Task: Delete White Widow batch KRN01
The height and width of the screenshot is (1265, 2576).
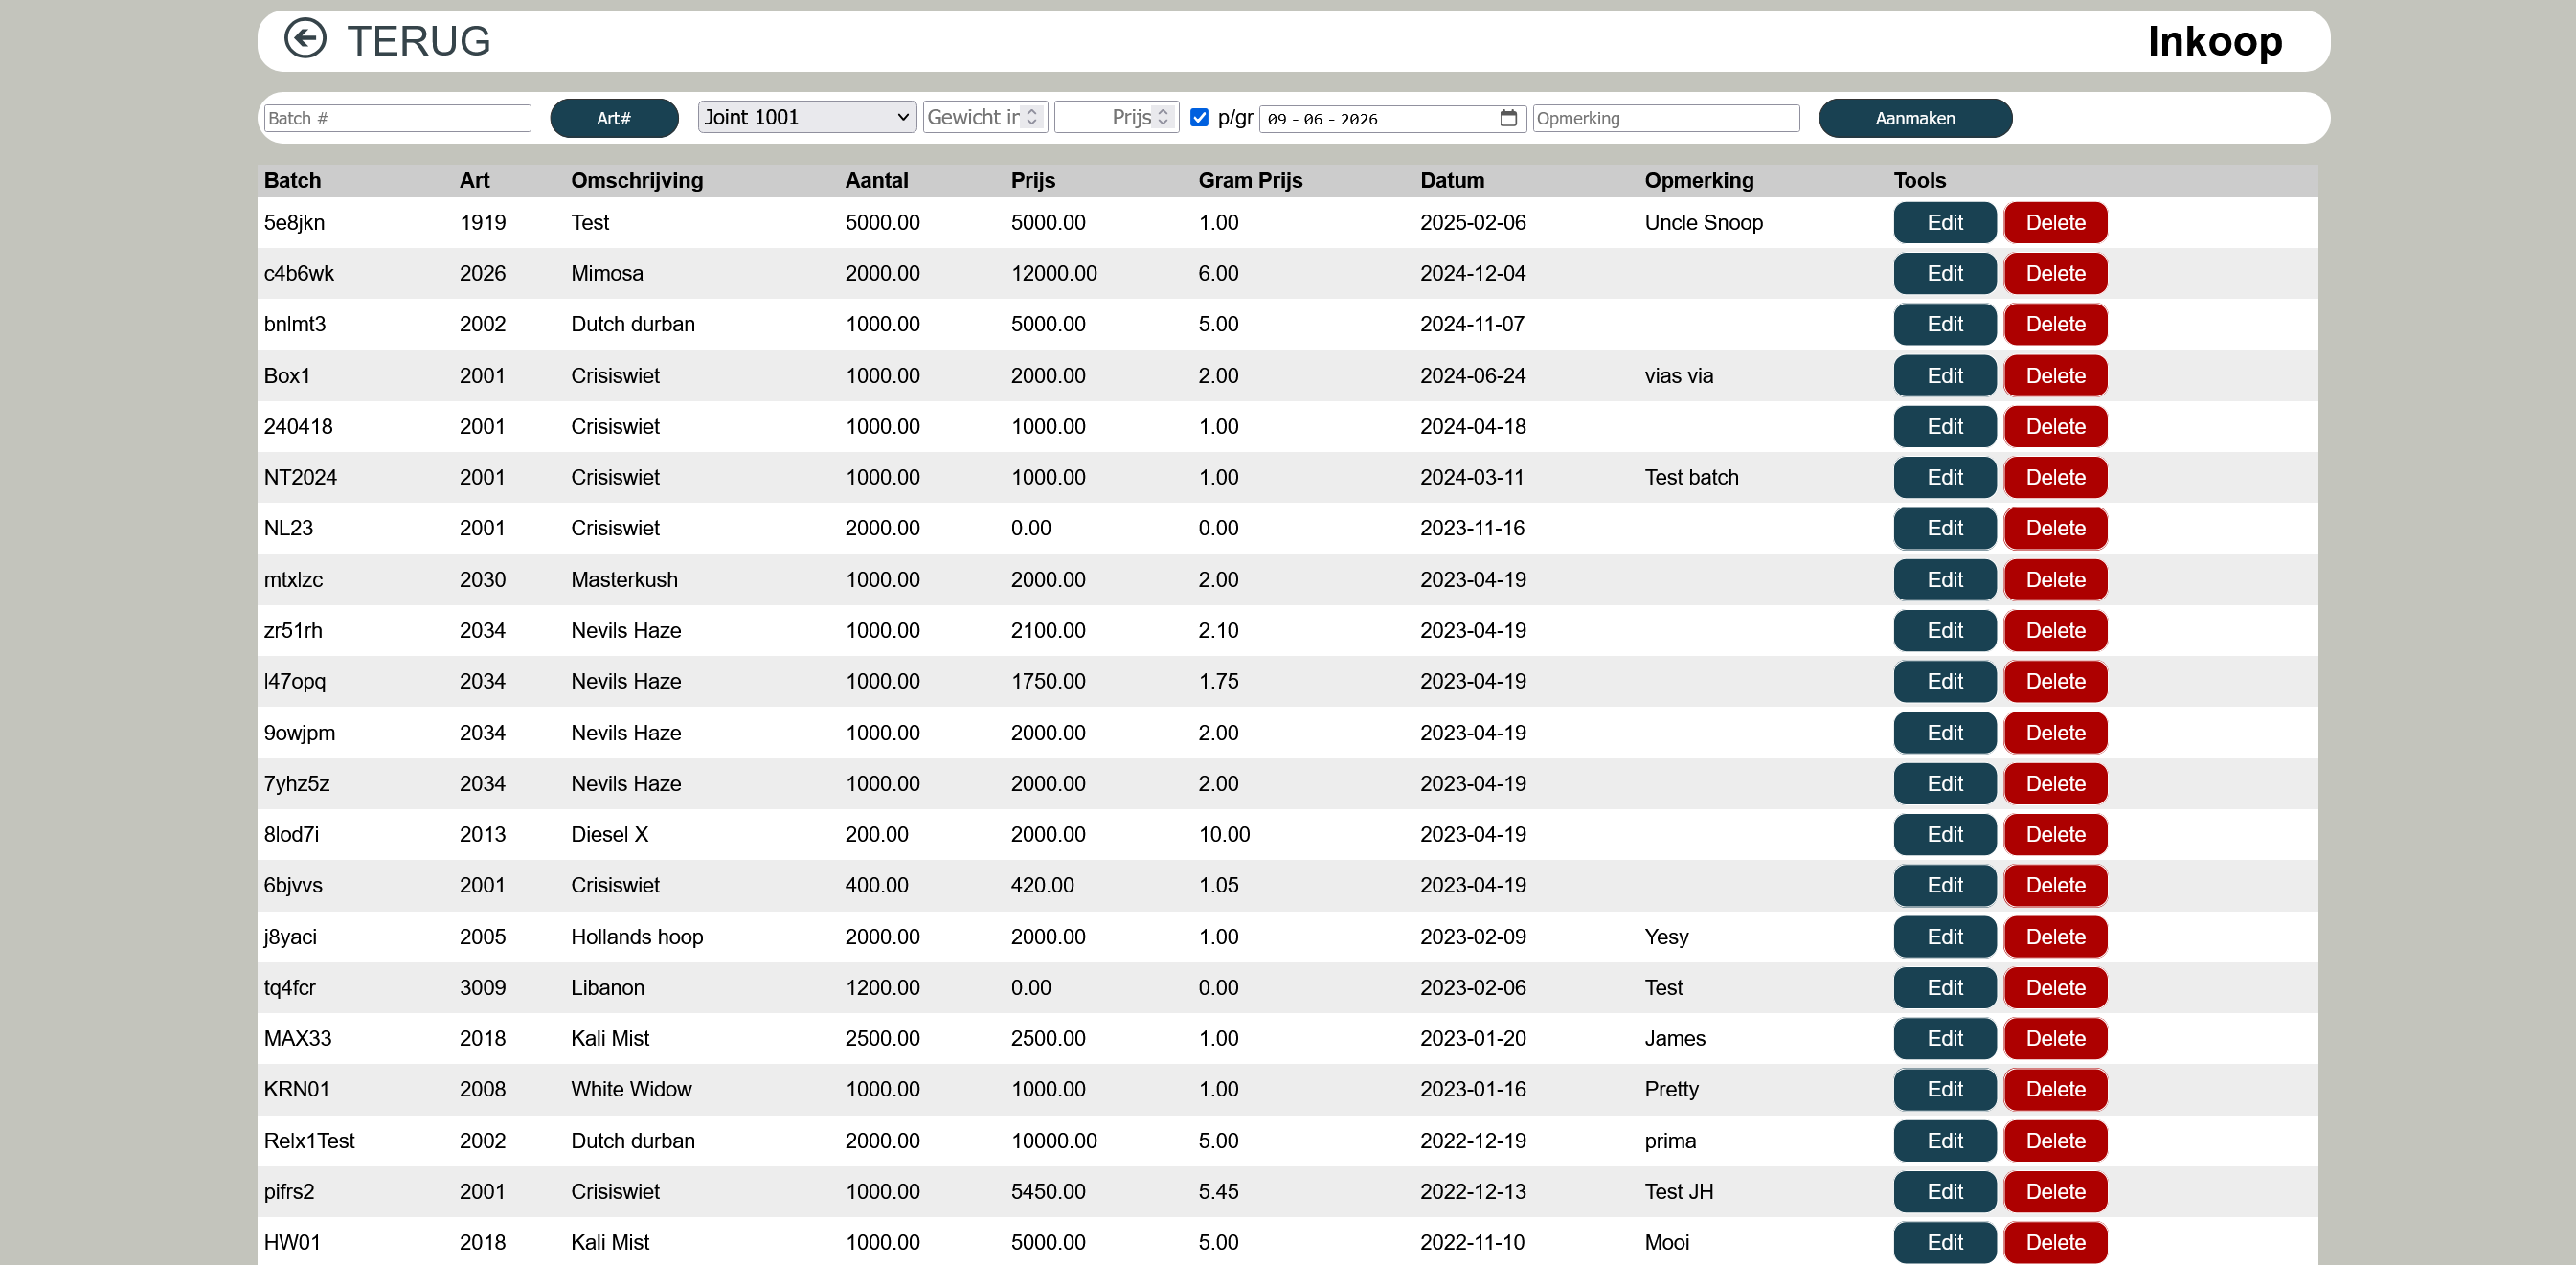Action: pos(2055,1089)
